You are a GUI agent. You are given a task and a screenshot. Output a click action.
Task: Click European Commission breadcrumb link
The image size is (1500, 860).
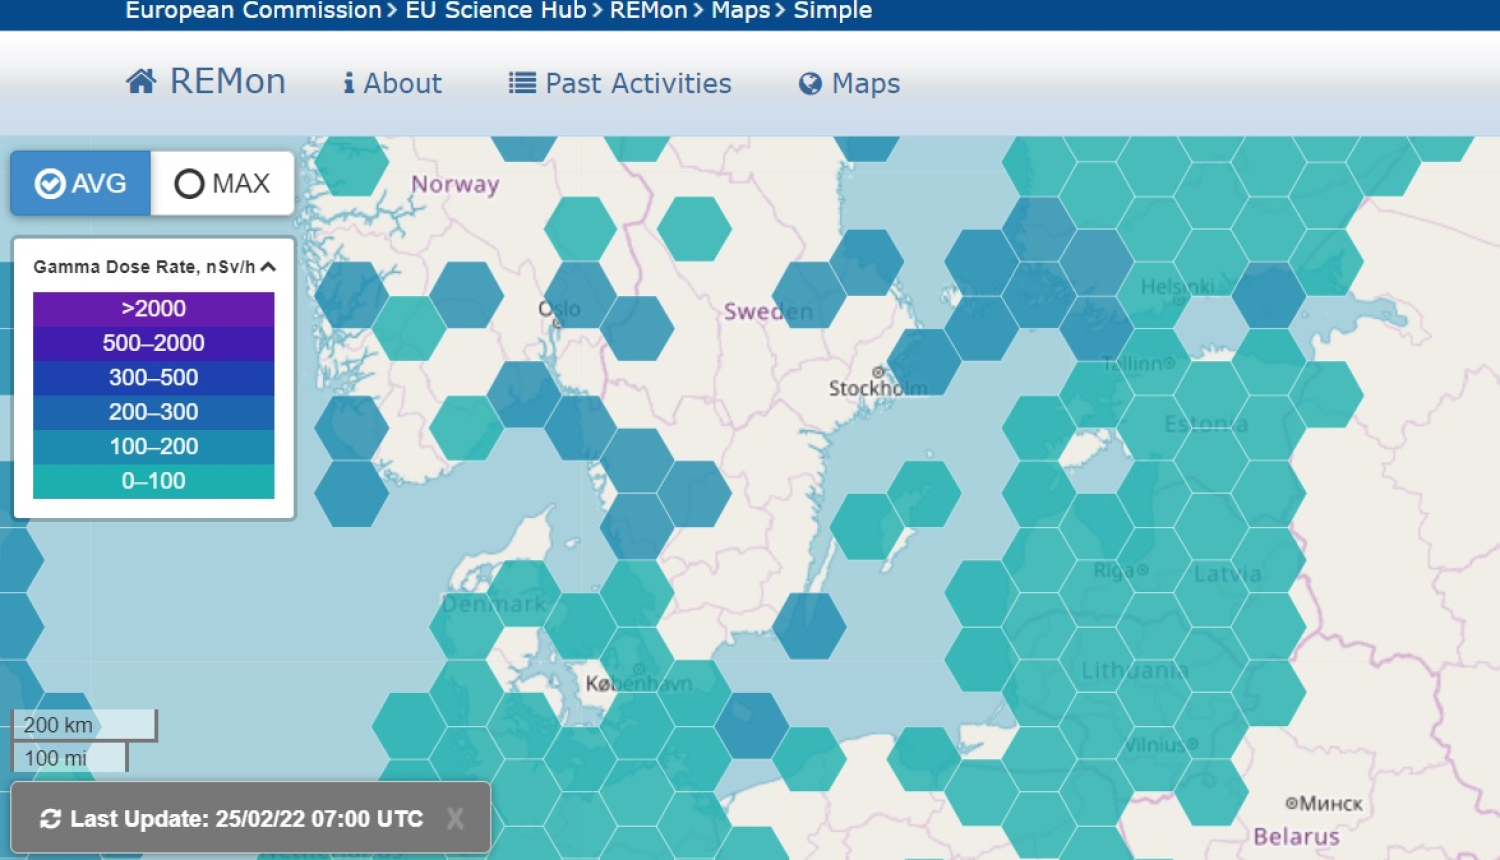[253, 11]
